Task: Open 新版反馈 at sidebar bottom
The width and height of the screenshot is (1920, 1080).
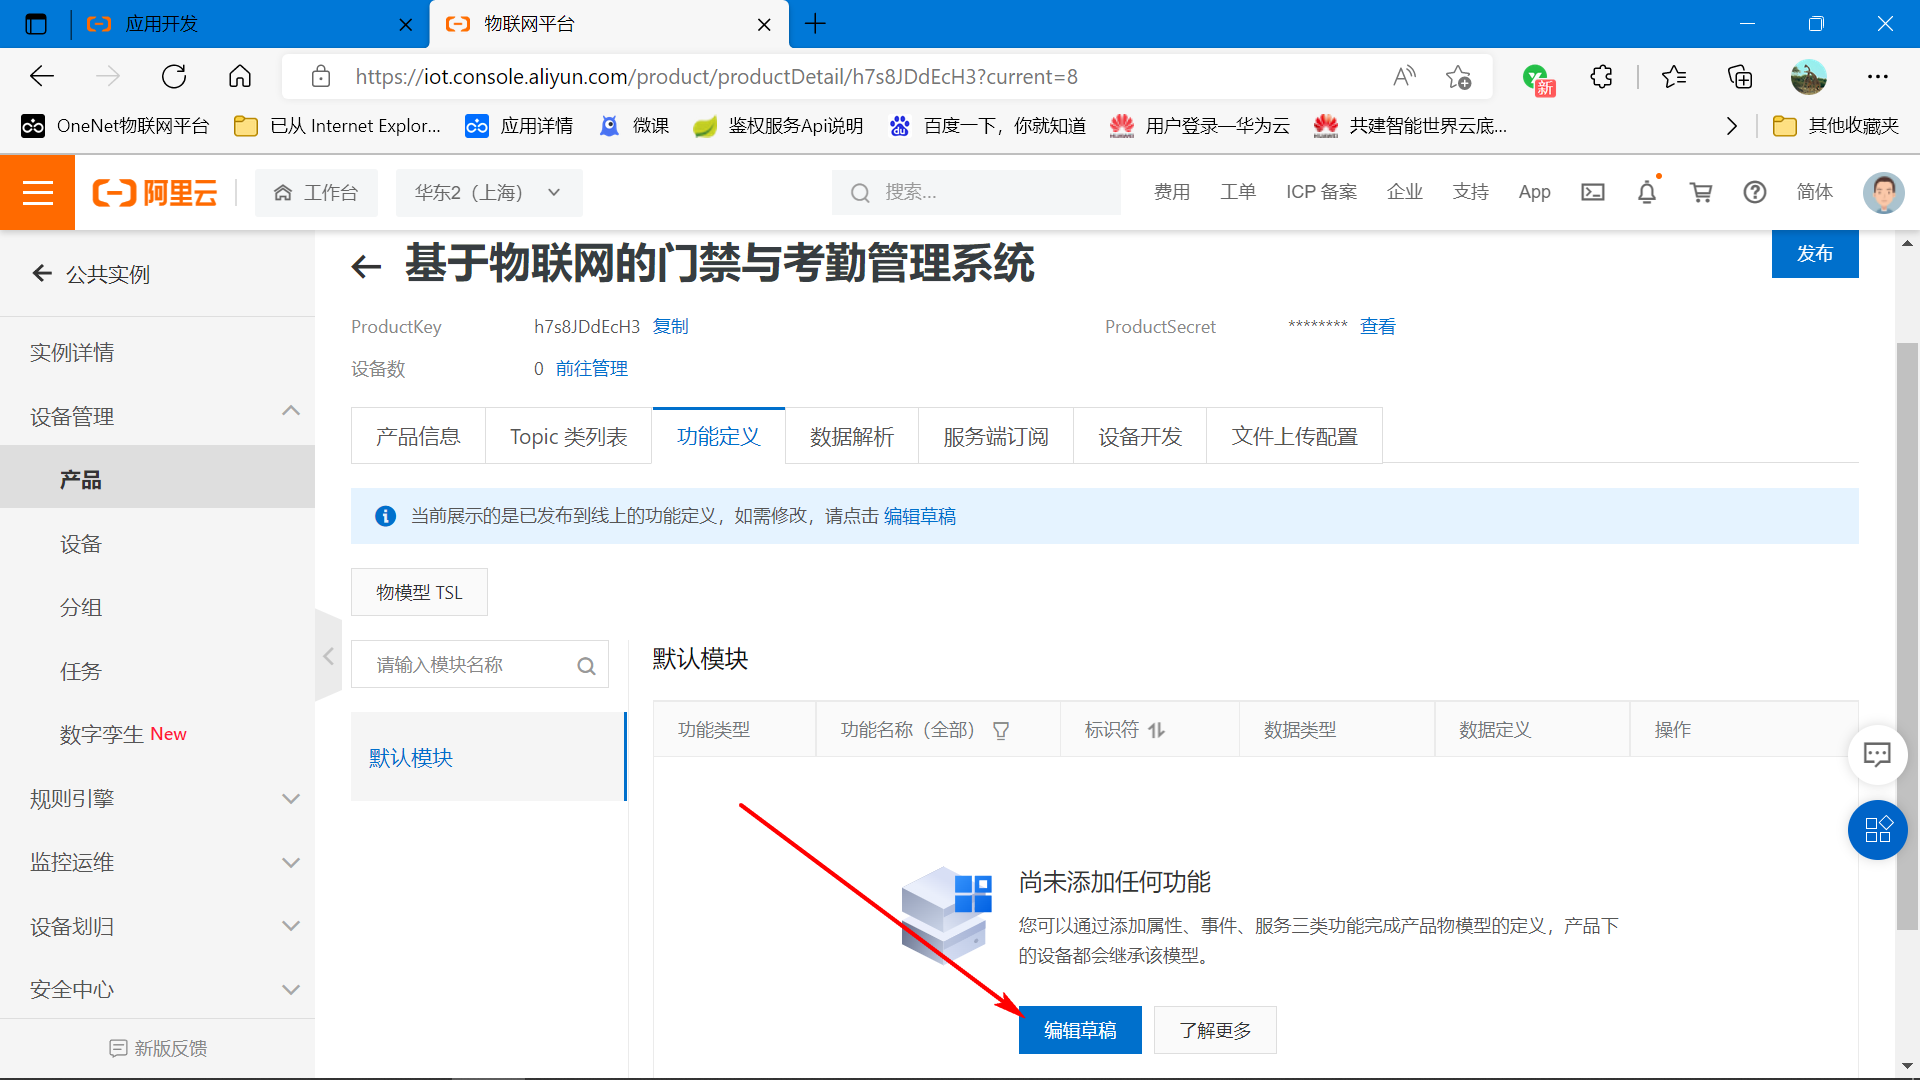Action: coord(158,1048)
